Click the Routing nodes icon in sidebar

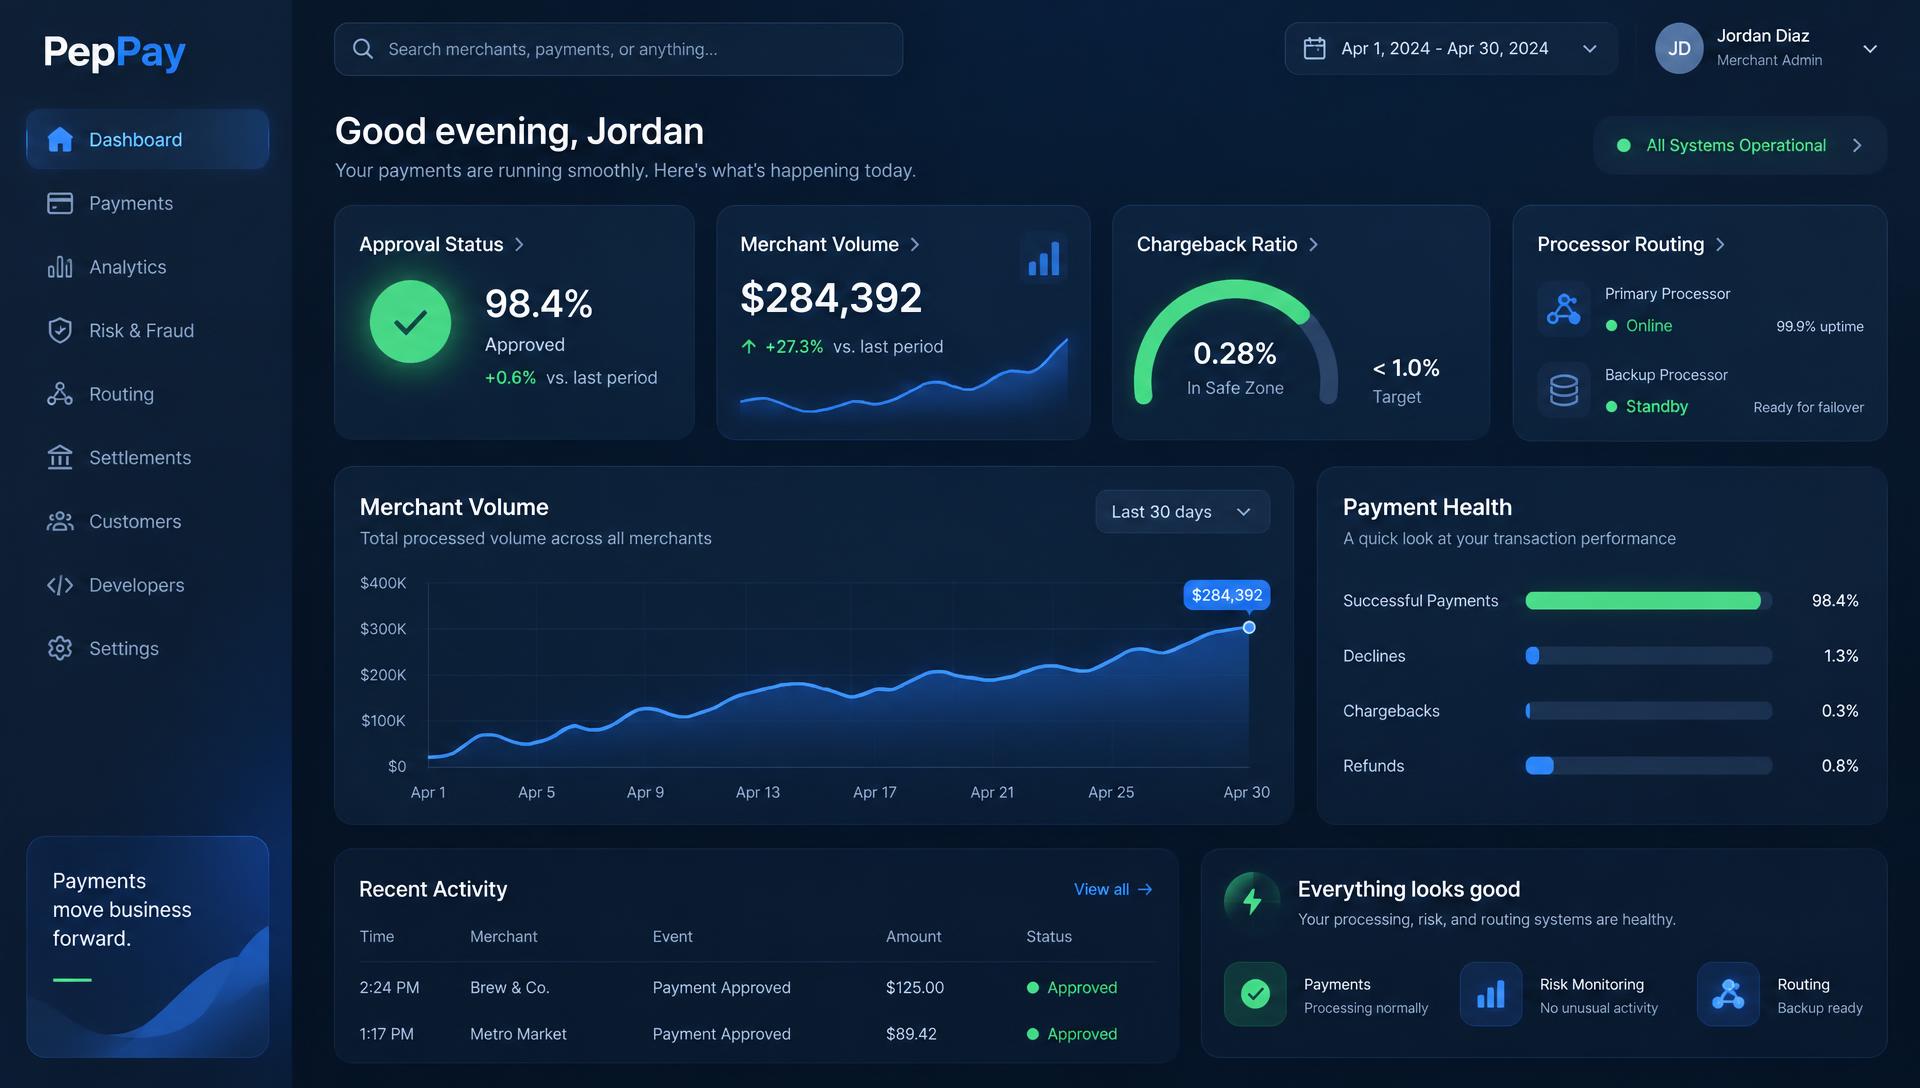[60, 394]
